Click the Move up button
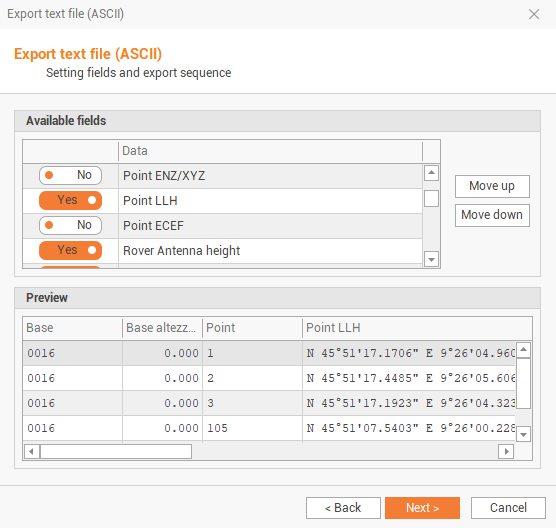Screen dimensions: 556x528 (x=492, y=186)
